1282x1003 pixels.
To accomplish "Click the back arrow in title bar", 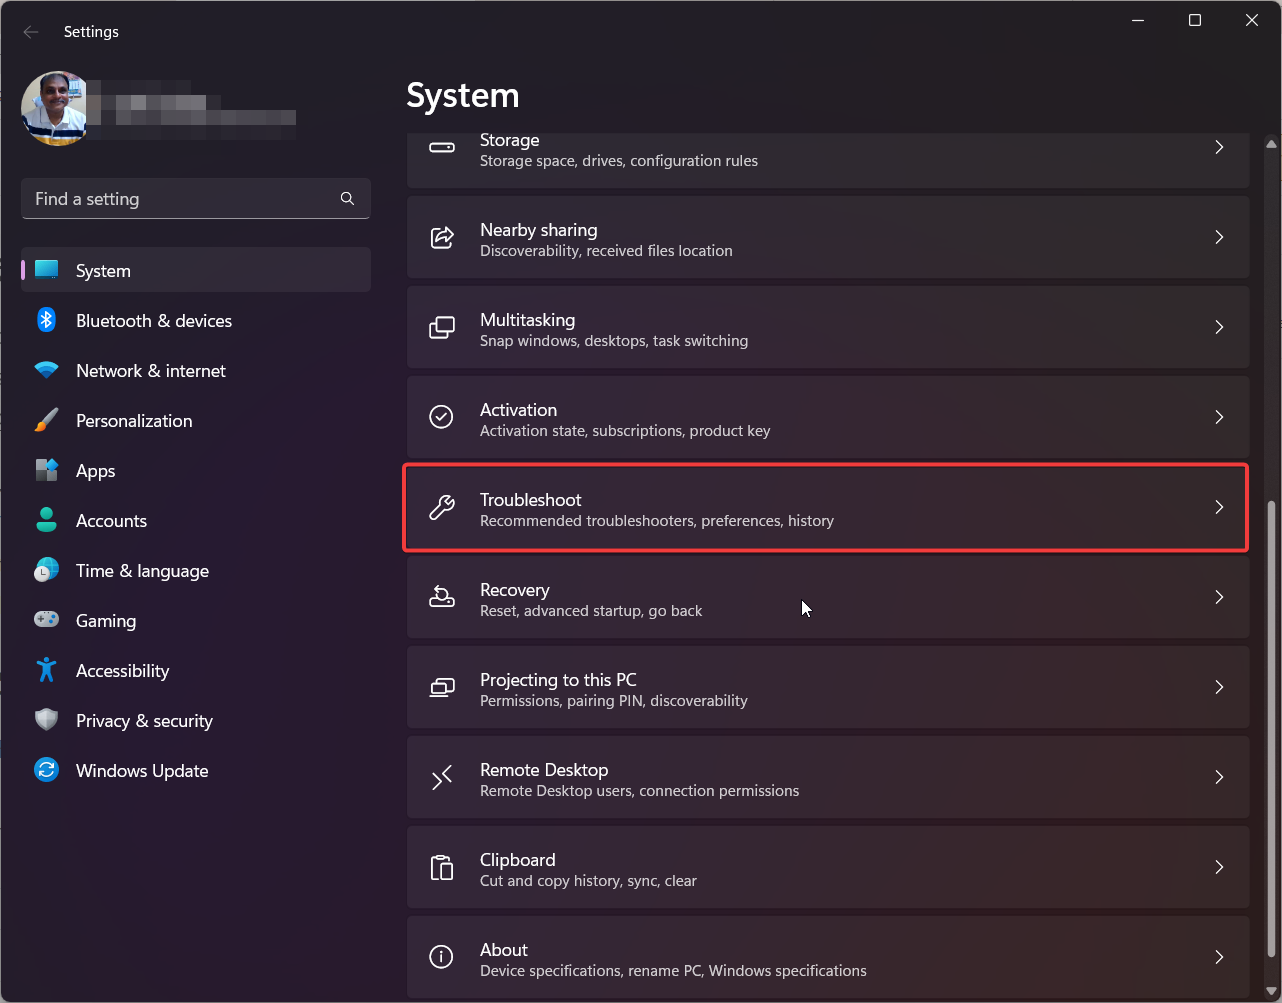I will 31,32.
